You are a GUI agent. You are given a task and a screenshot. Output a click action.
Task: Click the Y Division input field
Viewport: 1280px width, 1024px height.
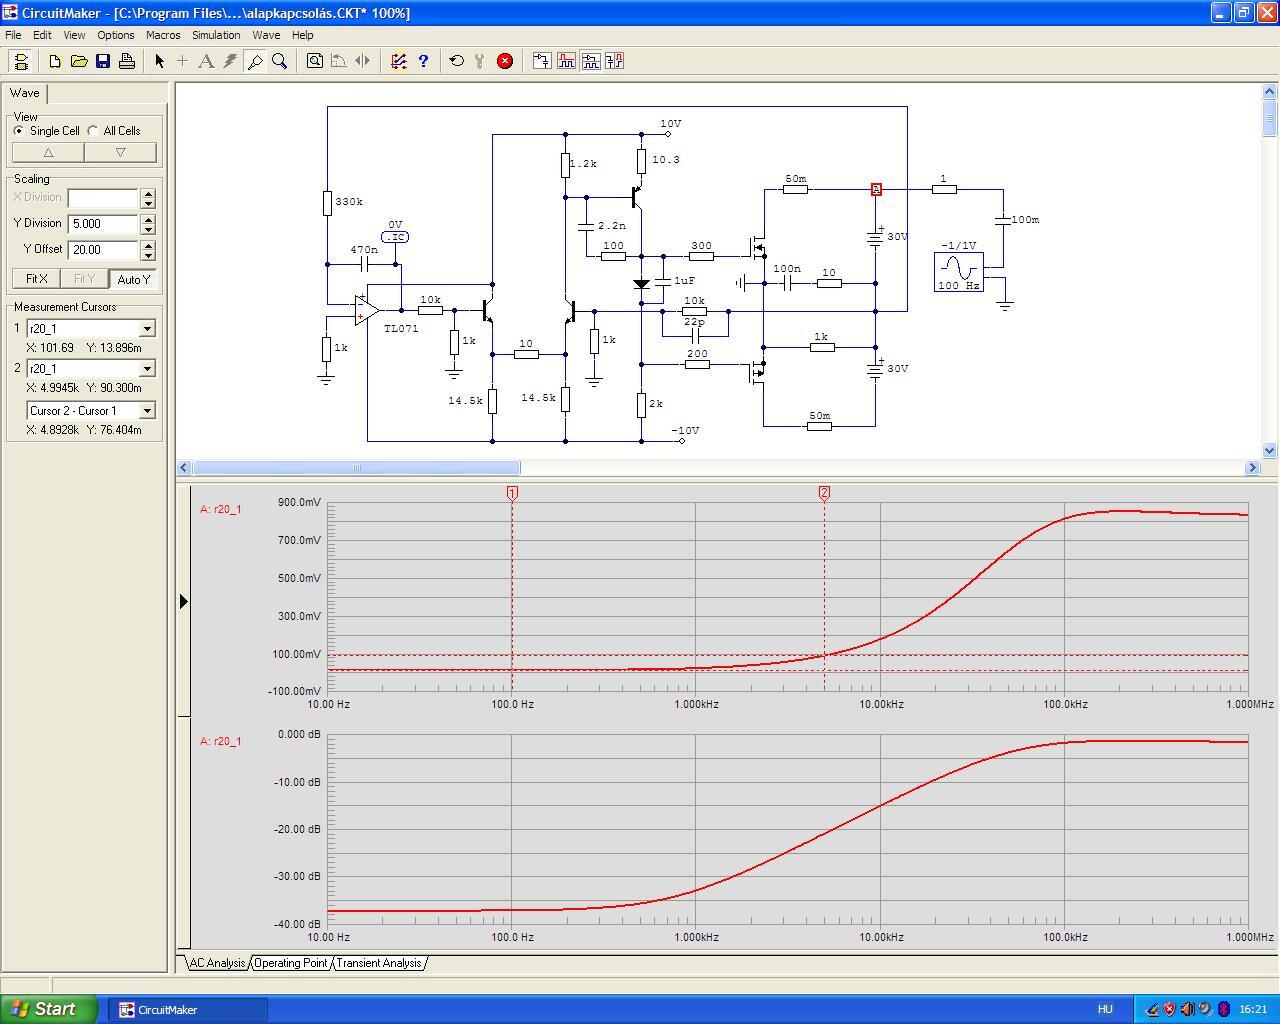[x=103, y=224]
